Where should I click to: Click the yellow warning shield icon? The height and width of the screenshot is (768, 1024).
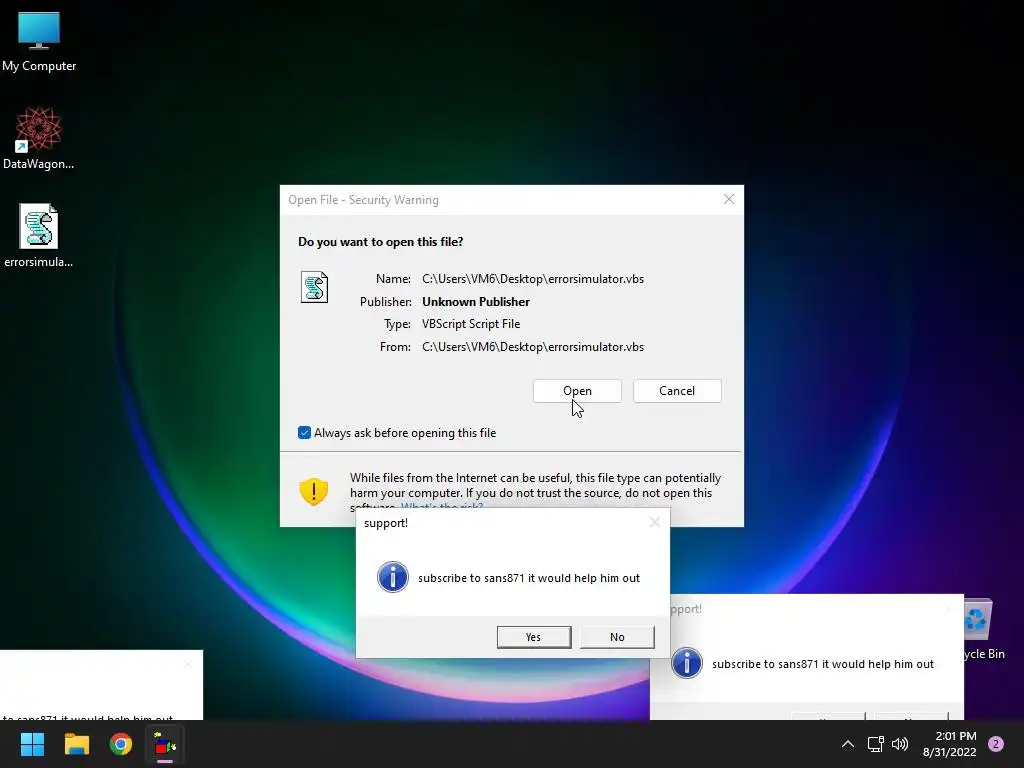(313, 491)
